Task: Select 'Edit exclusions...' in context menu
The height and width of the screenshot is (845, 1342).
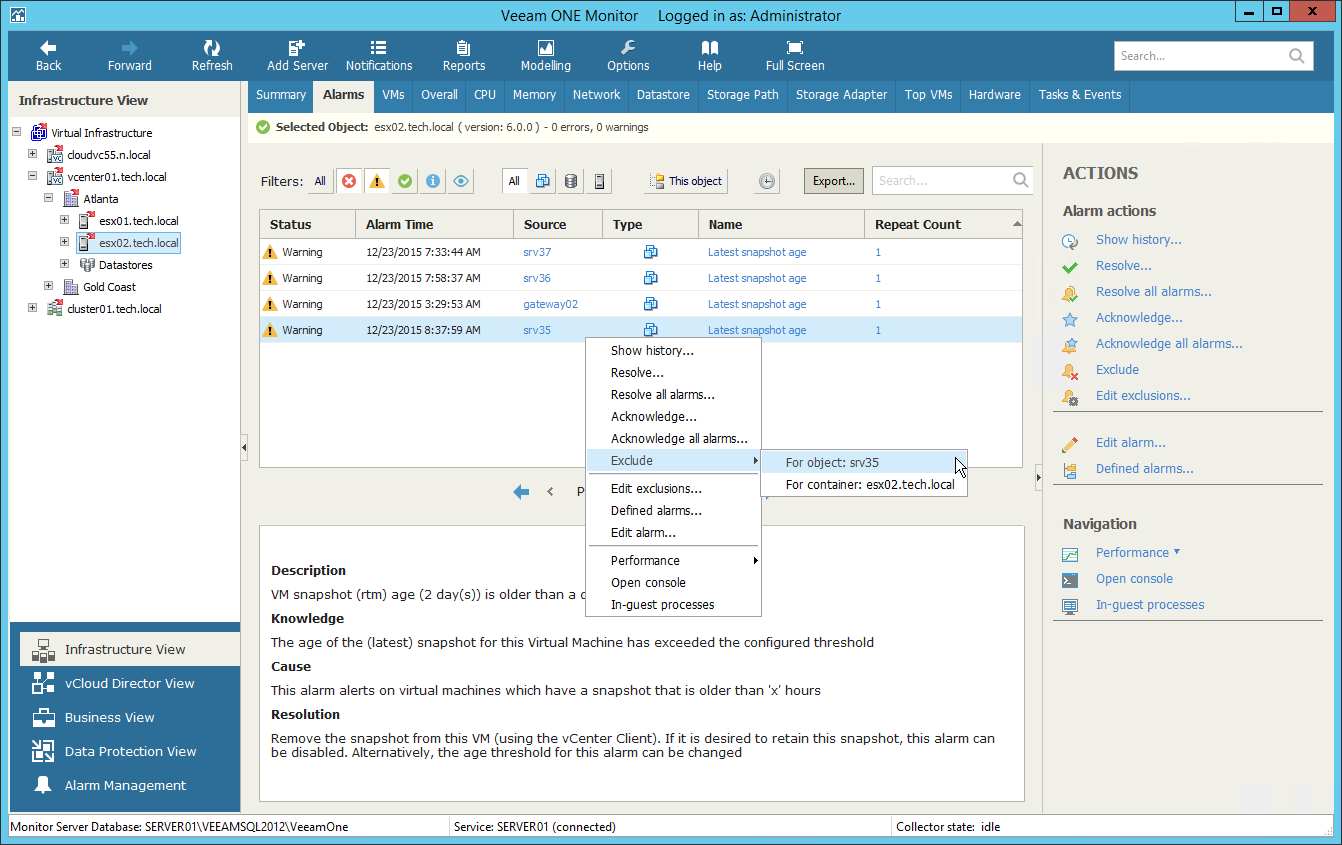Action: click(673, 489)
